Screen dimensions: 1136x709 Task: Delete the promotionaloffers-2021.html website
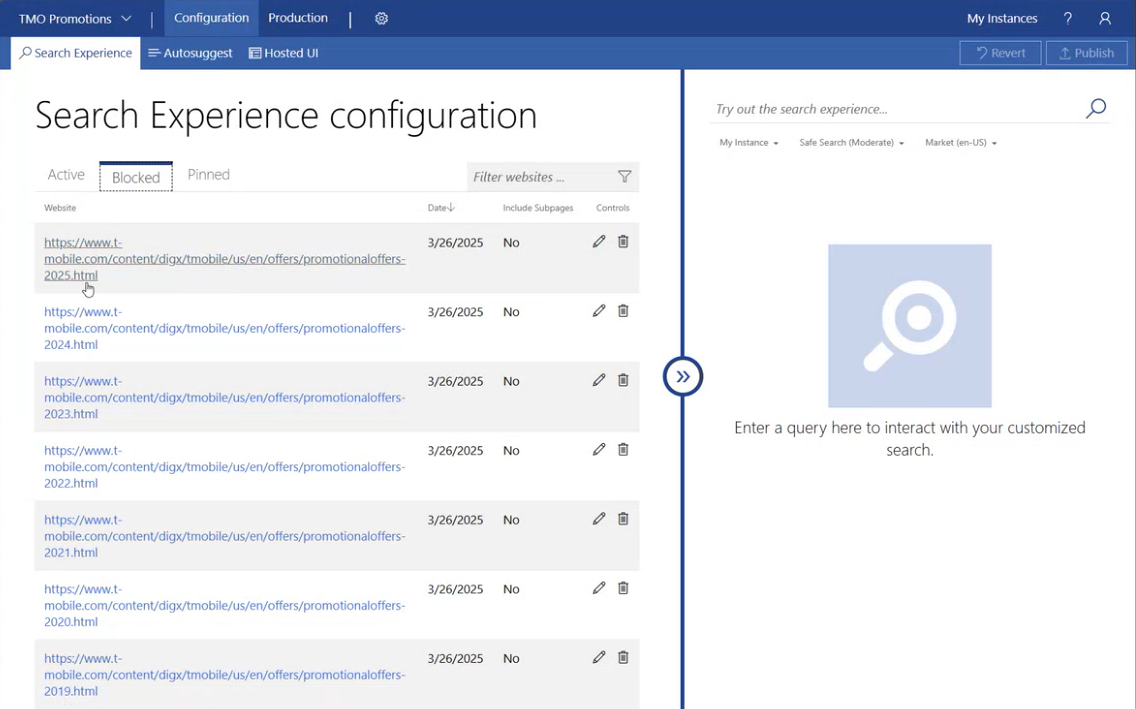point(623,519)
